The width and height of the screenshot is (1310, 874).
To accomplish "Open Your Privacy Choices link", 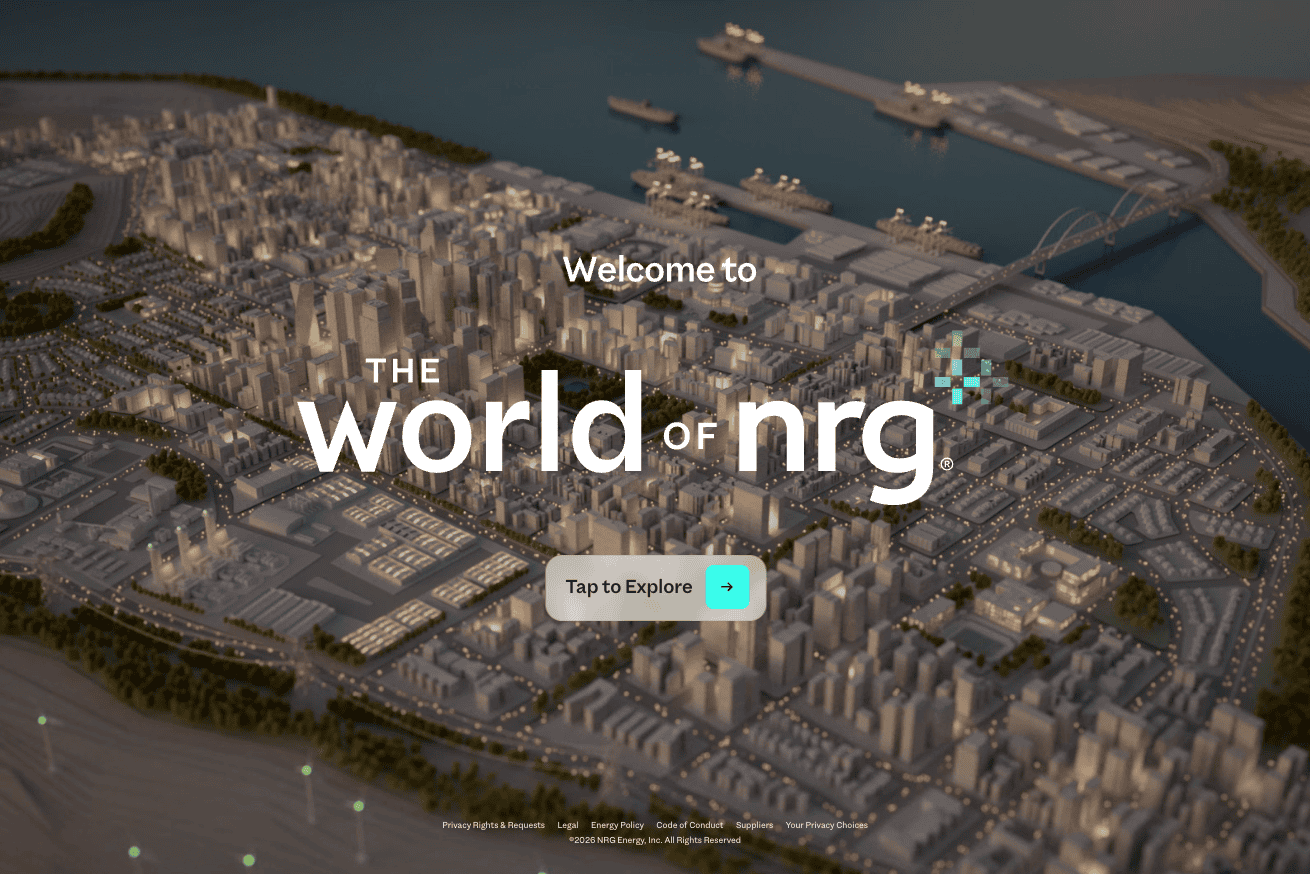I will (x=826, y=825).
